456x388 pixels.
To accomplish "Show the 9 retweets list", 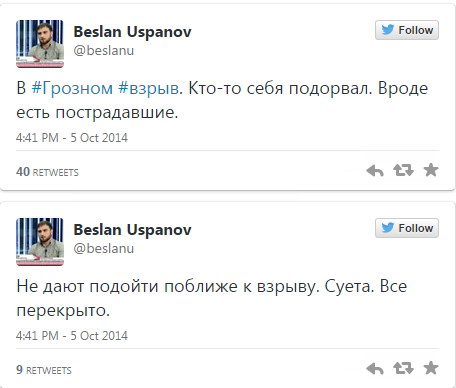I will (x=44, y=370).
